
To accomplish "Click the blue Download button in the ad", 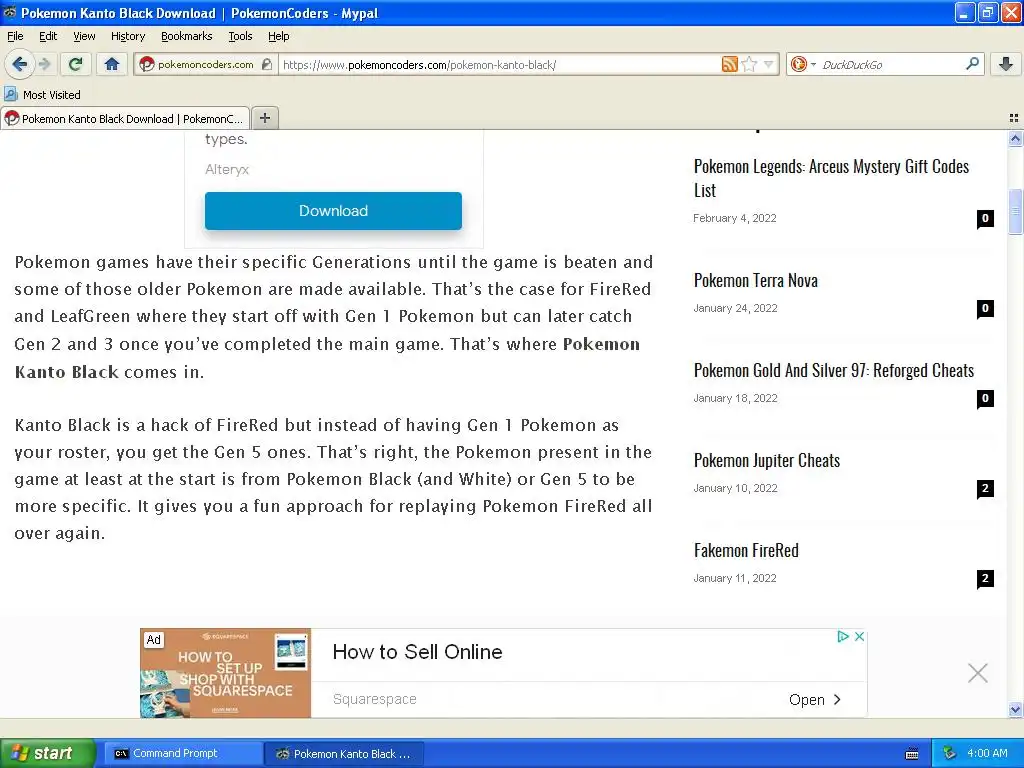I will coord(333,211).
